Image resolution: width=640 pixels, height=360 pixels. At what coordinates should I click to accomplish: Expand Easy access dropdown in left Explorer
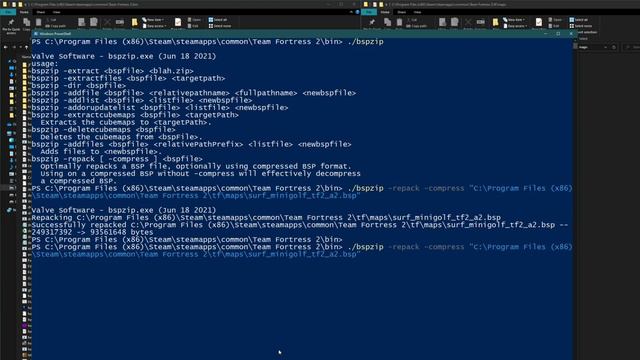pos(154,26)
